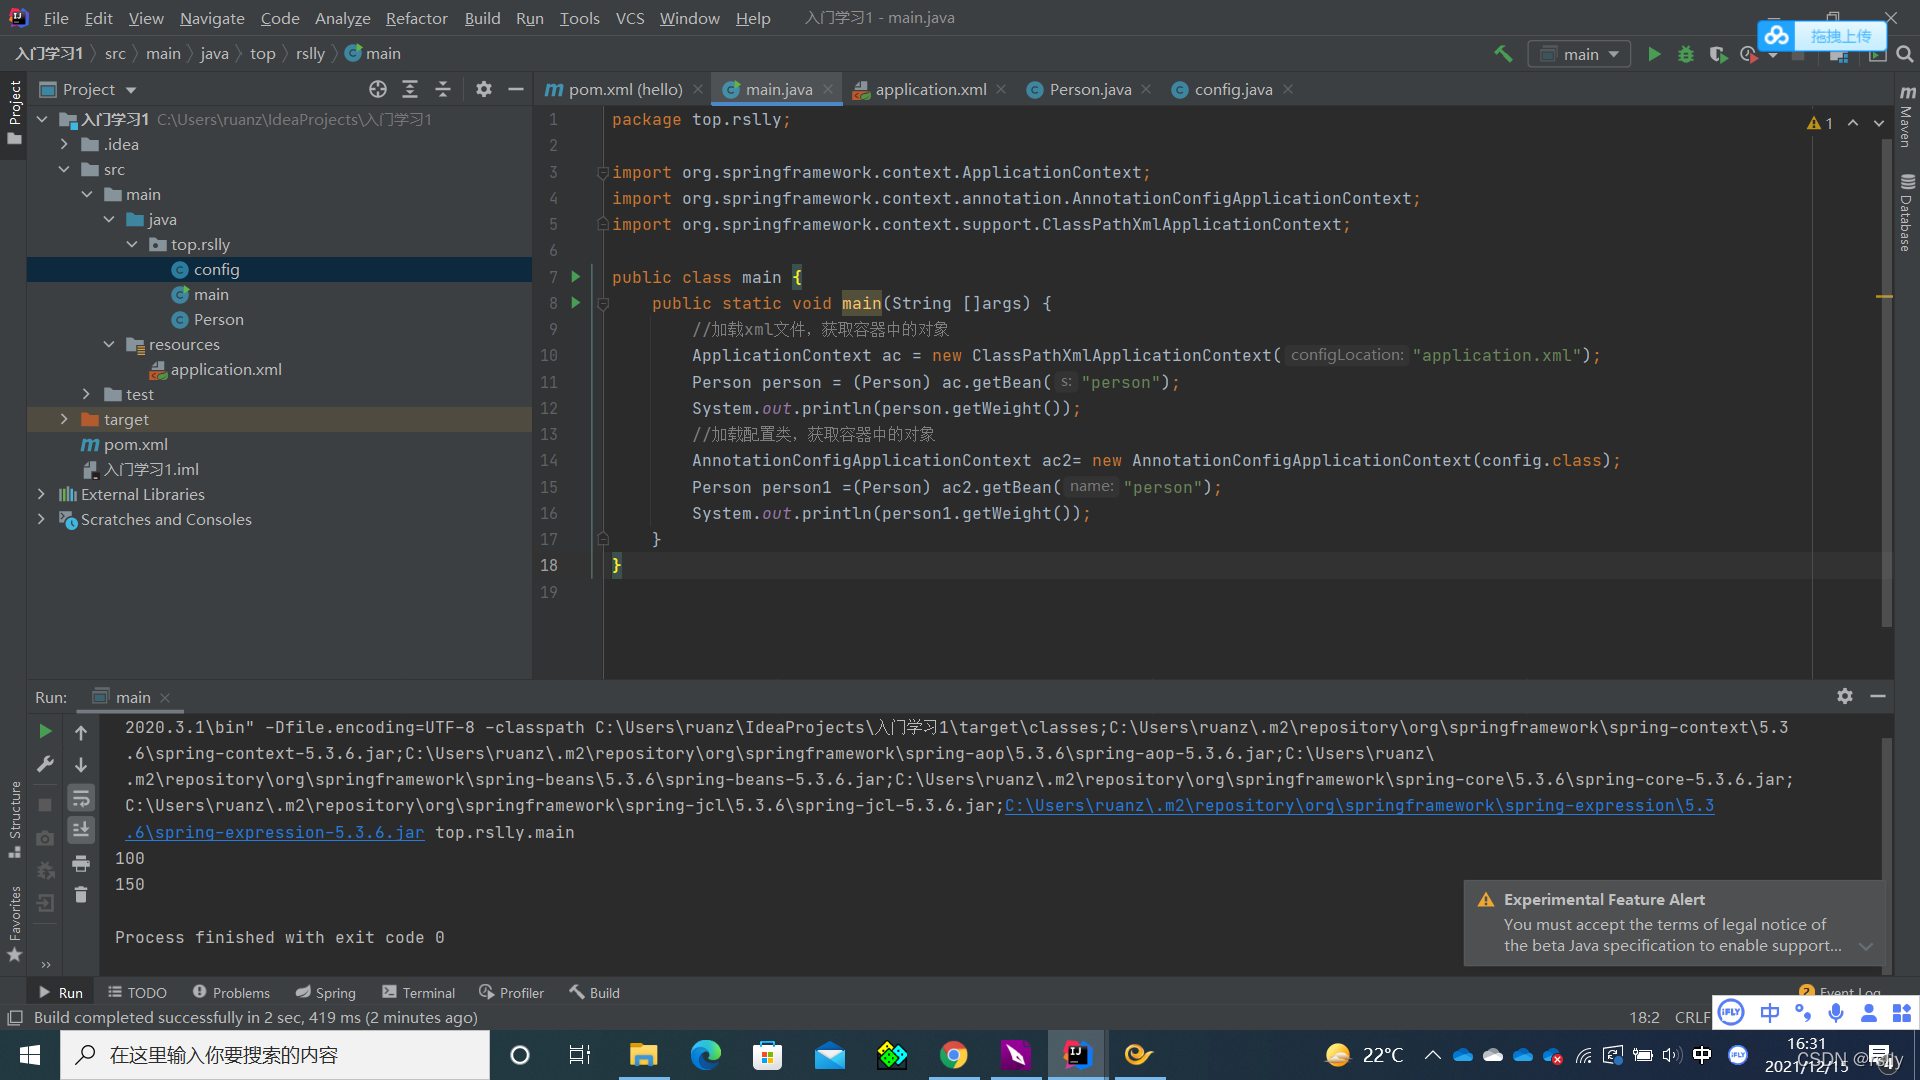Toggle soft-wrap in Run console
Screen dimensions: 1920x1080
81,797
